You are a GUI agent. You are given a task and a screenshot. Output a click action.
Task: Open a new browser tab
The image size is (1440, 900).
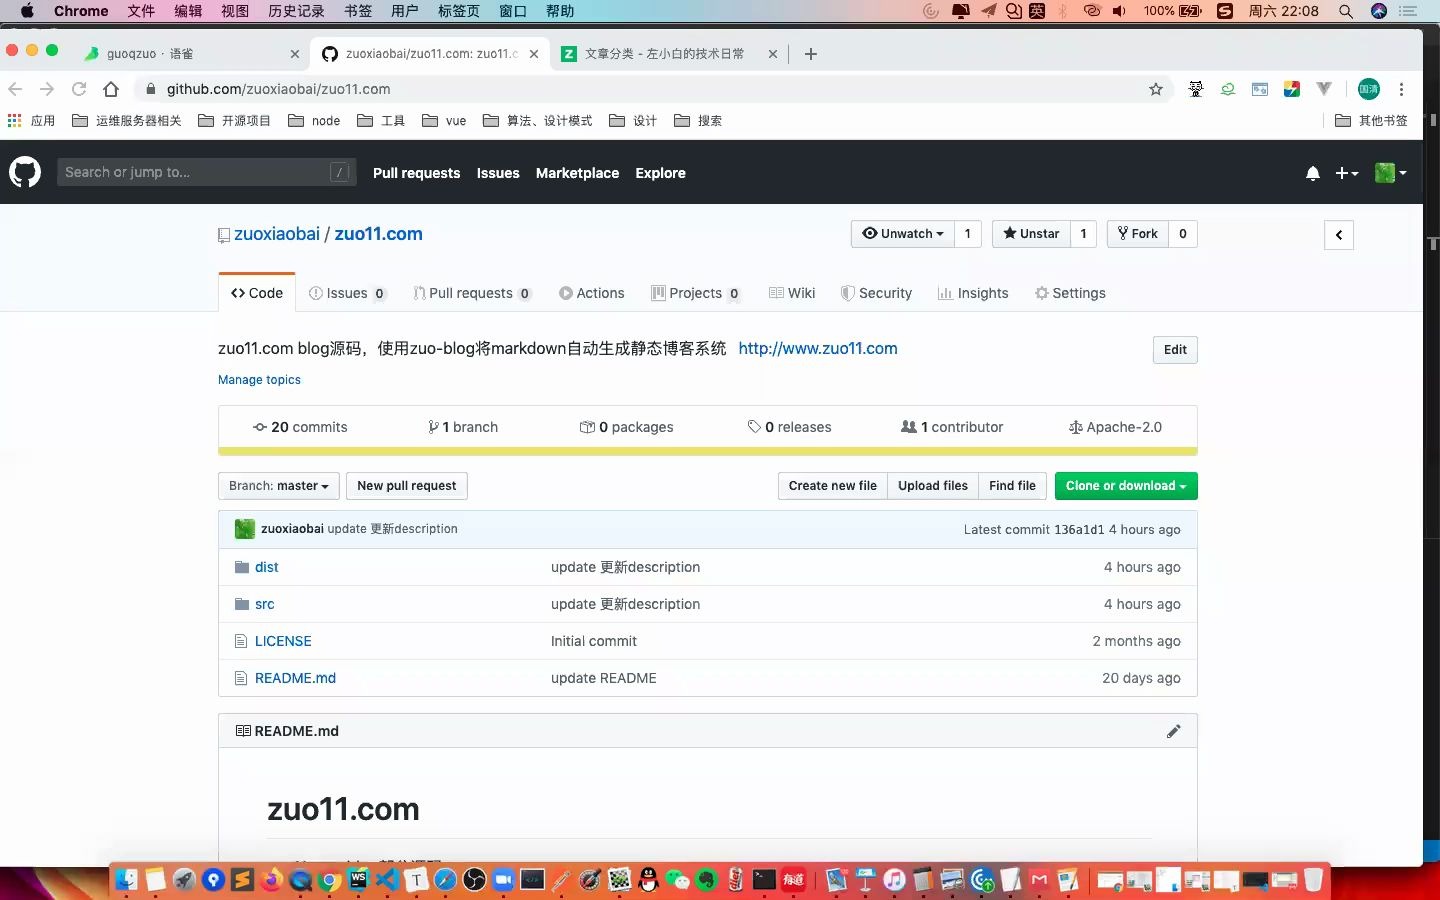click(811, 54)
